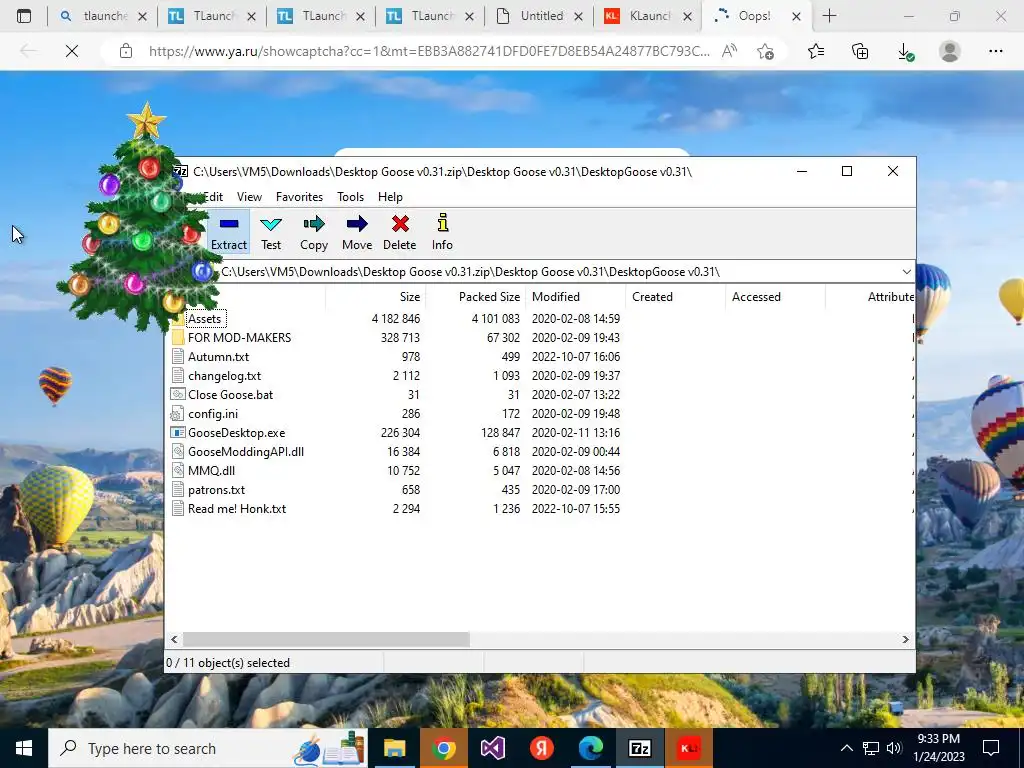Close the Oops! browser tab
The image size is (1024, 768).
pos(796,17)
